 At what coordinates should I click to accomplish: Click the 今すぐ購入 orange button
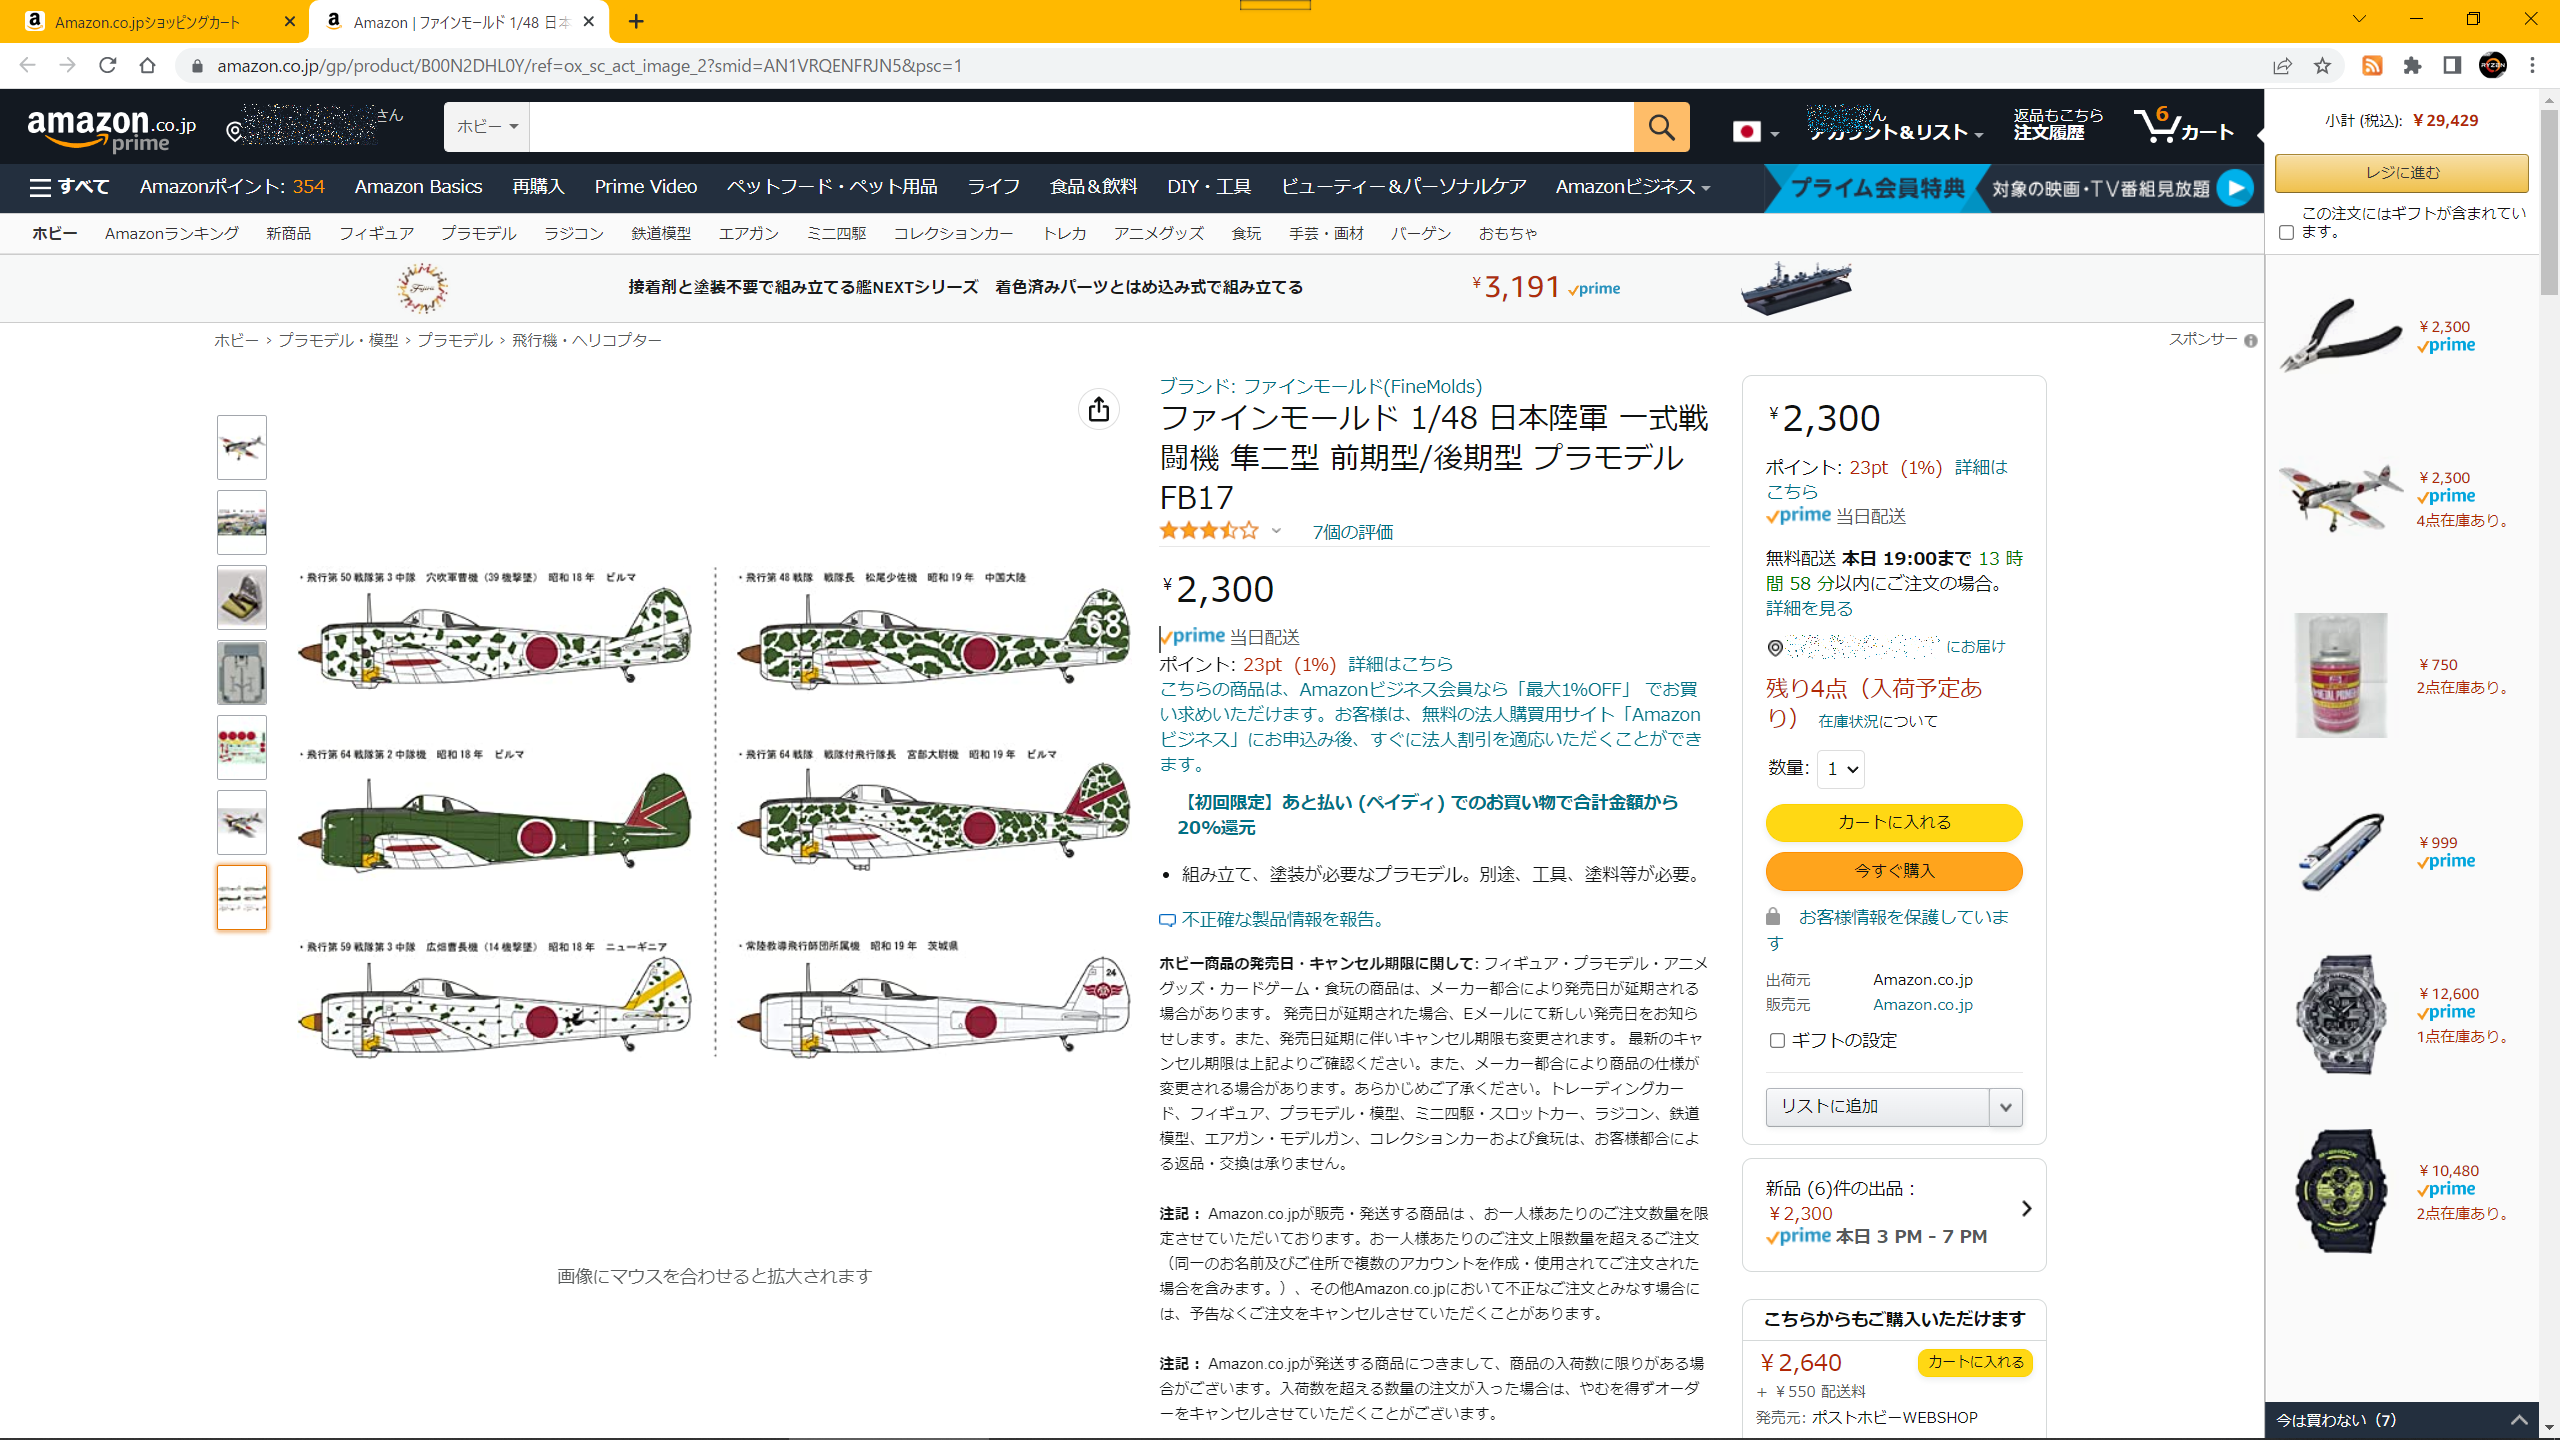1894,871
